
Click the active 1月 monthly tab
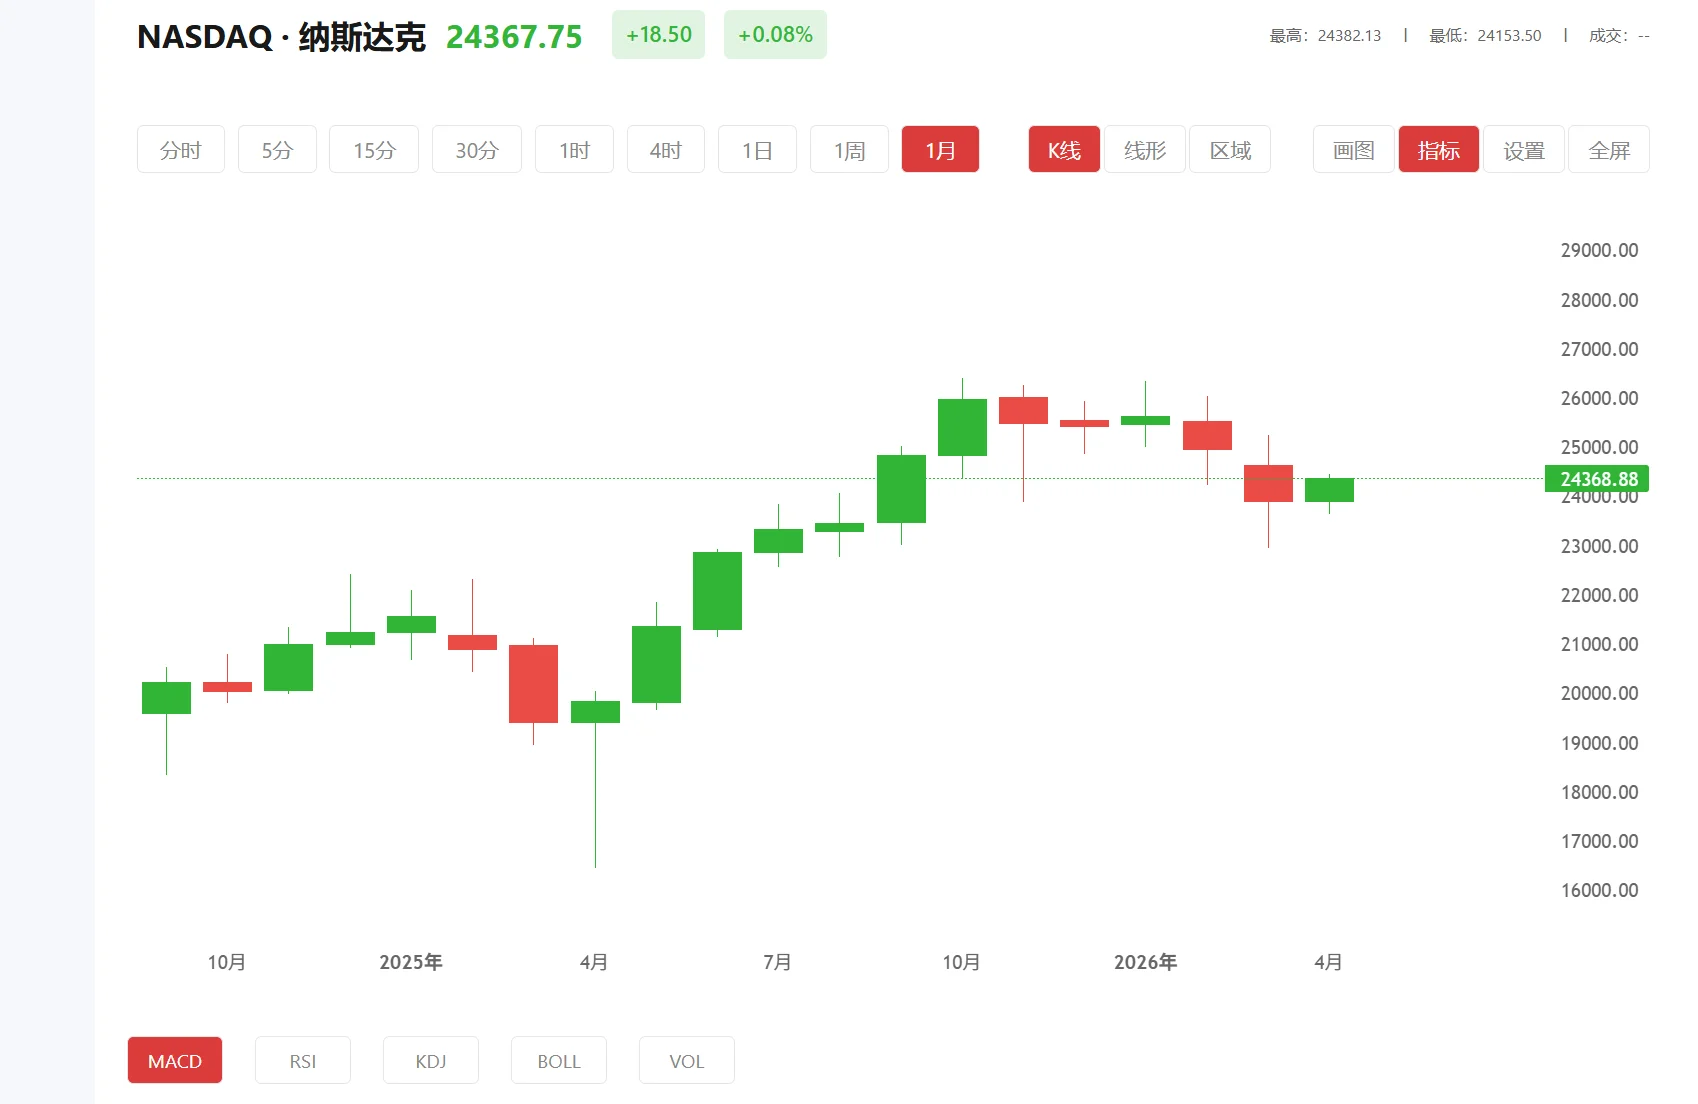940,150
